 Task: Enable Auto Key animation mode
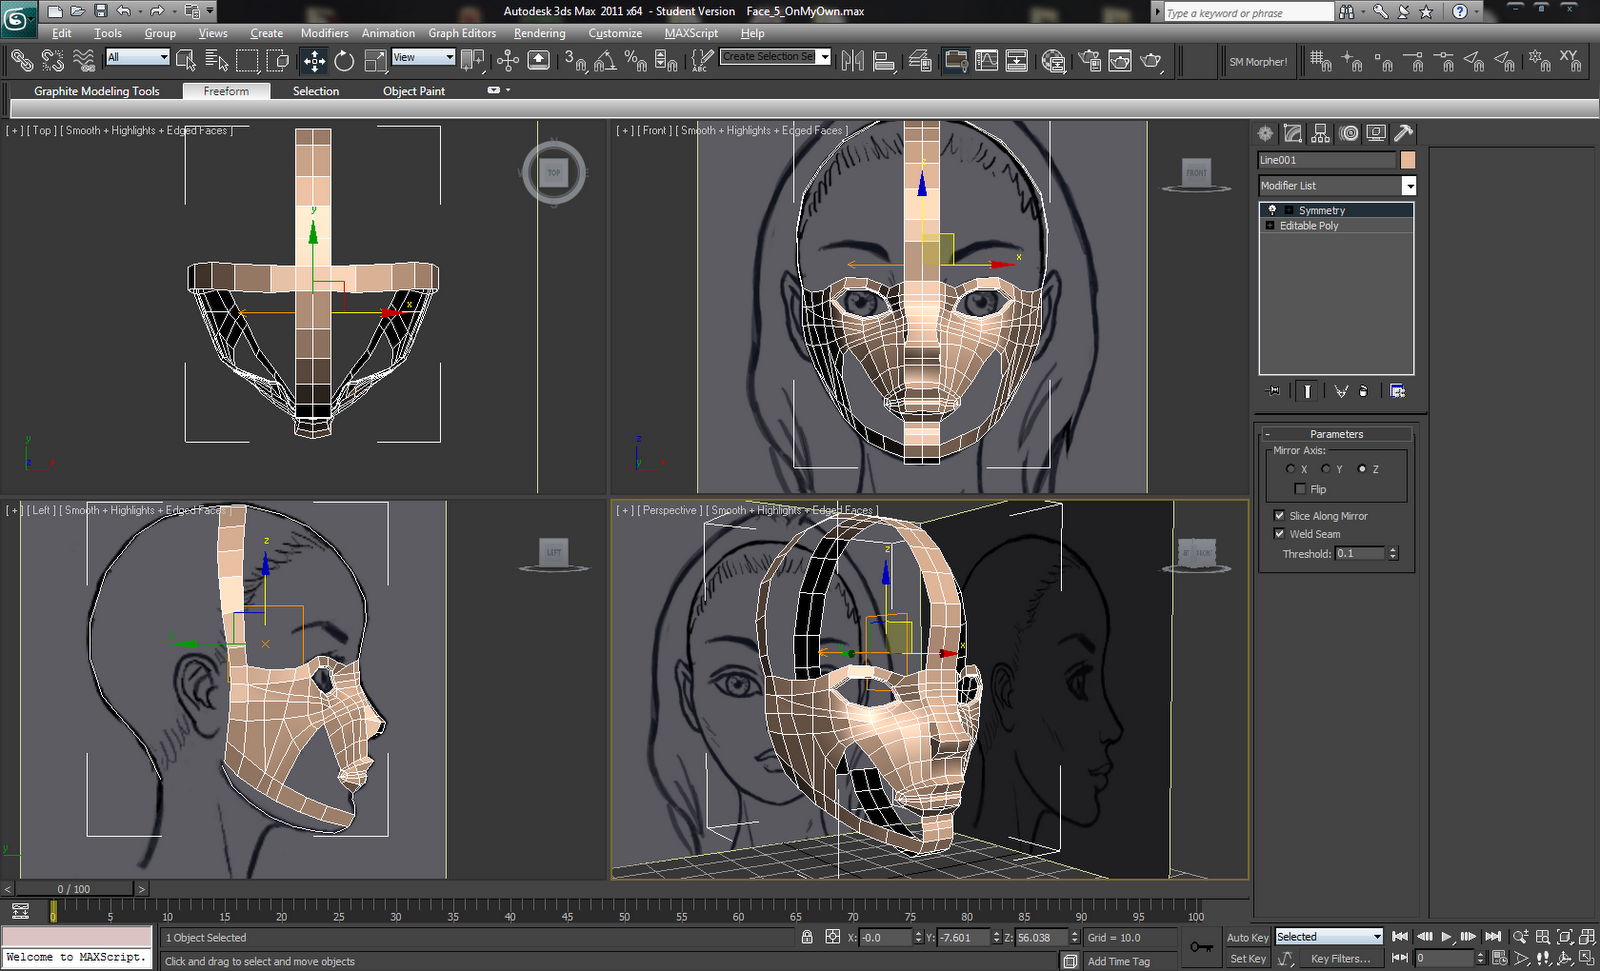coord(1247,937)
